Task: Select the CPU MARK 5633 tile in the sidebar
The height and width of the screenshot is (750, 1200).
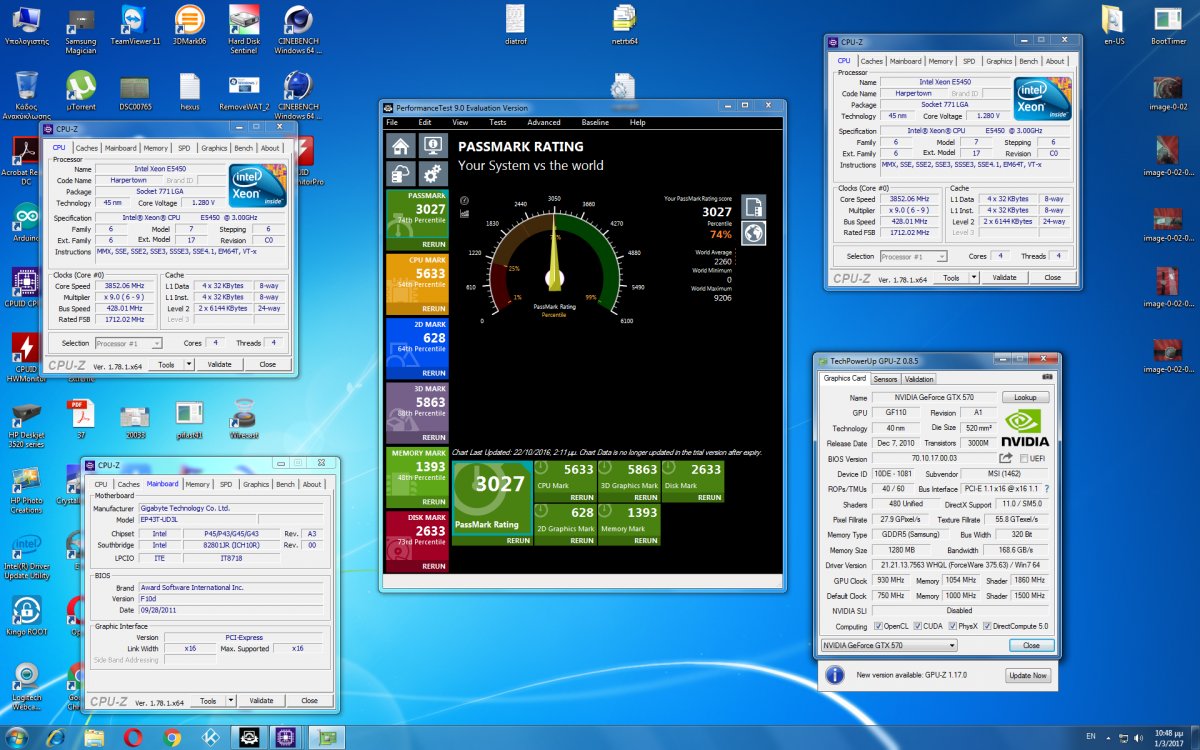Action: (416, 283)
